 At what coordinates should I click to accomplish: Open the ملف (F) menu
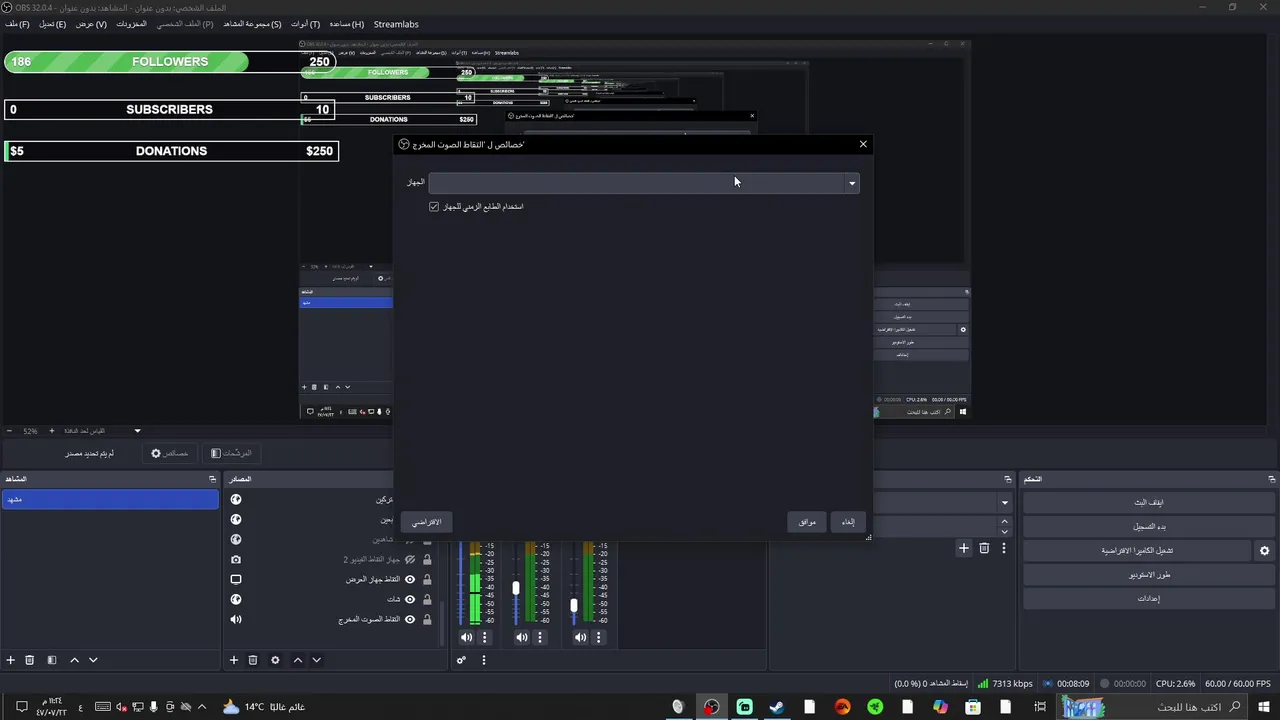click(17, 24)
